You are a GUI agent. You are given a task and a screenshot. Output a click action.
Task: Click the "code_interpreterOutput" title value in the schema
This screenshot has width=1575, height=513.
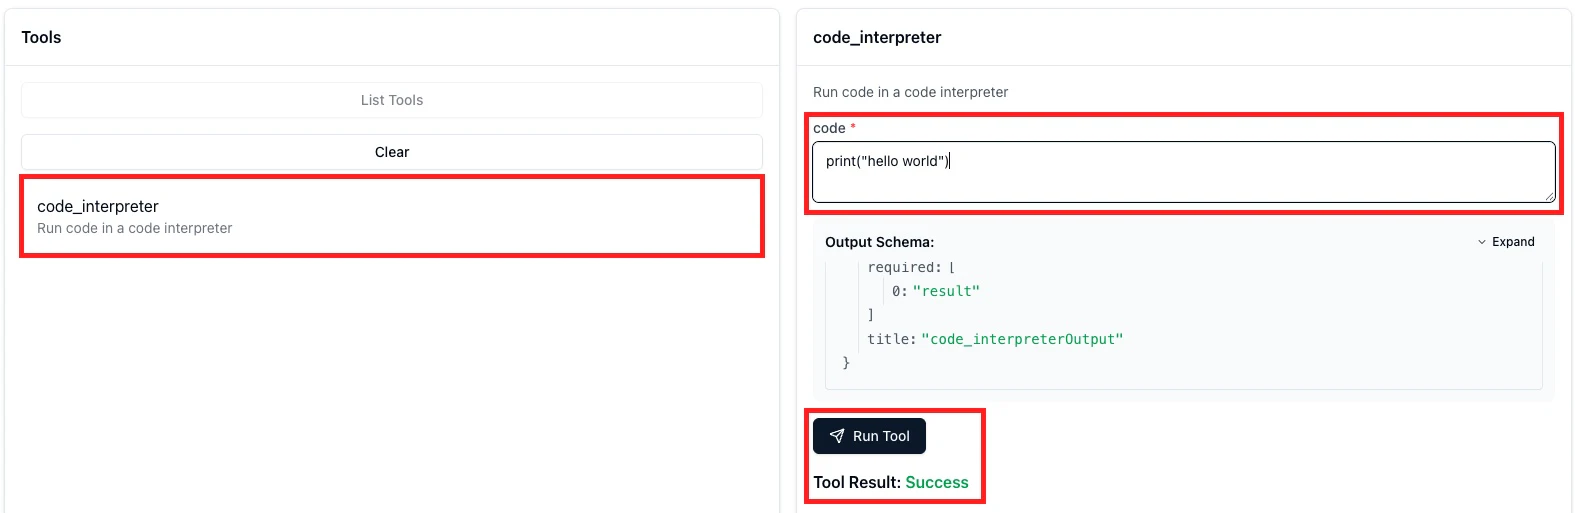pos(1022,339)
